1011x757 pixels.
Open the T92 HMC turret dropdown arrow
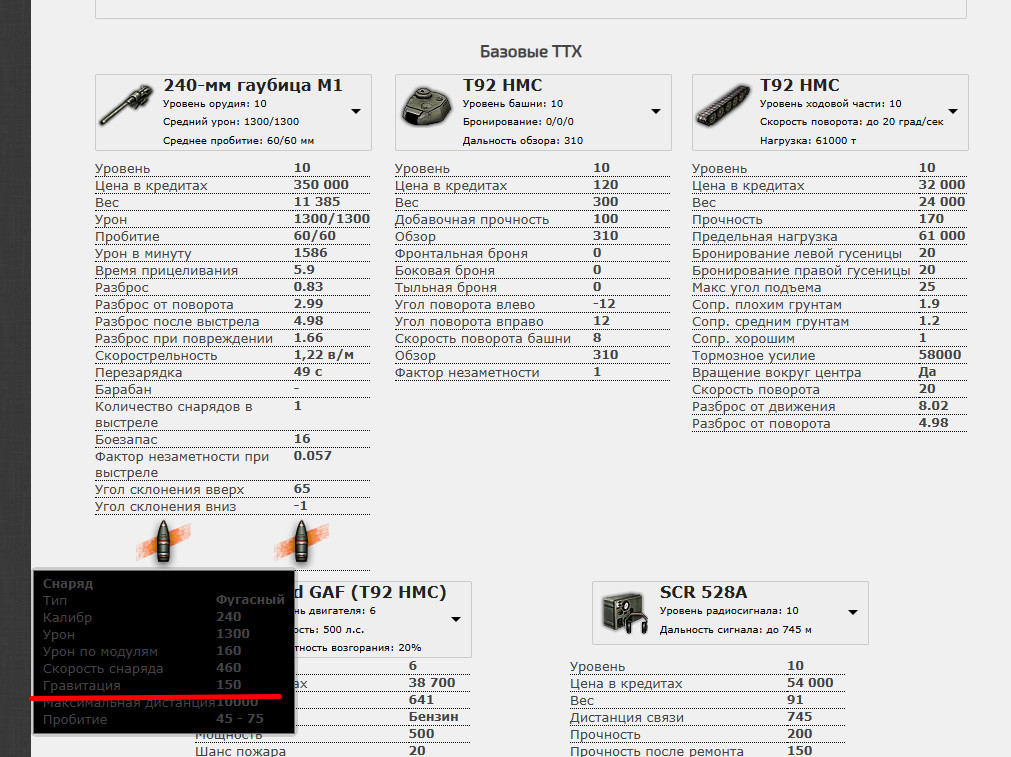point(656,112)
